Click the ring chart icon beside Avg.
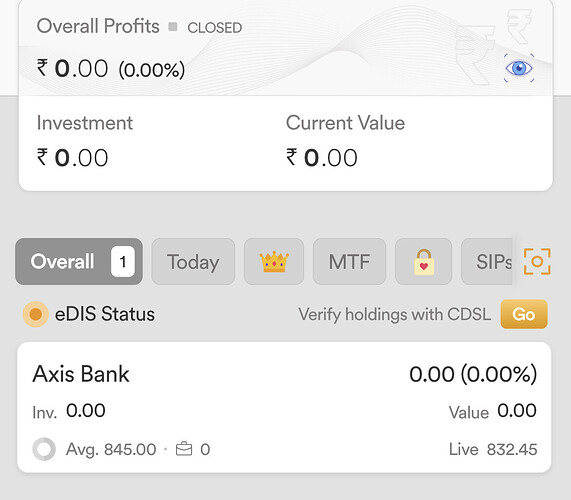The height and width of the screenshot is (500, 571). (x=44, y=449)
